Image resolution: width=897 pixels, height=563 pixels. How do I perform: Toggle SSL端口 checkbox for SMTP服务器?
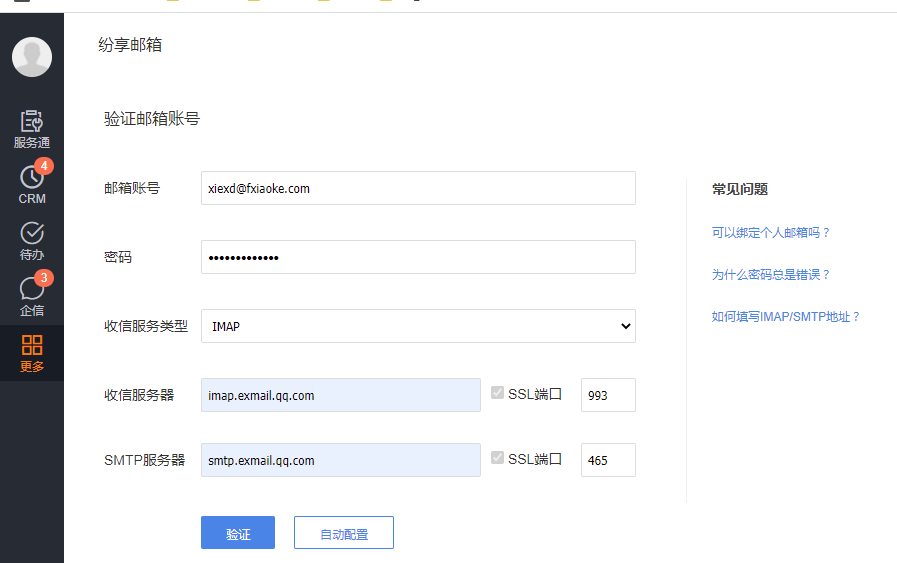(497, 458)
